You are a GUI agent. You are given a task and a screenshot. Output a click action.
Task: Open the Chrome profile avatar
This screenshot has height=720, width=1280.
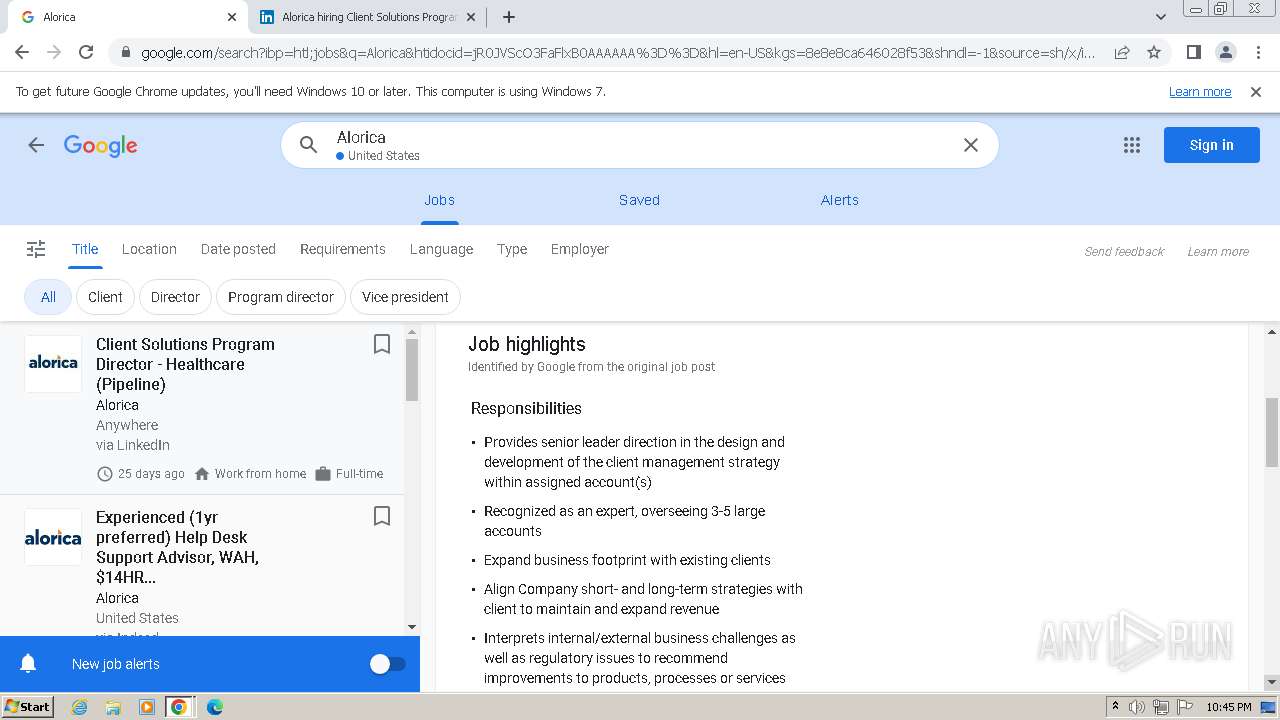[1225, 52]
